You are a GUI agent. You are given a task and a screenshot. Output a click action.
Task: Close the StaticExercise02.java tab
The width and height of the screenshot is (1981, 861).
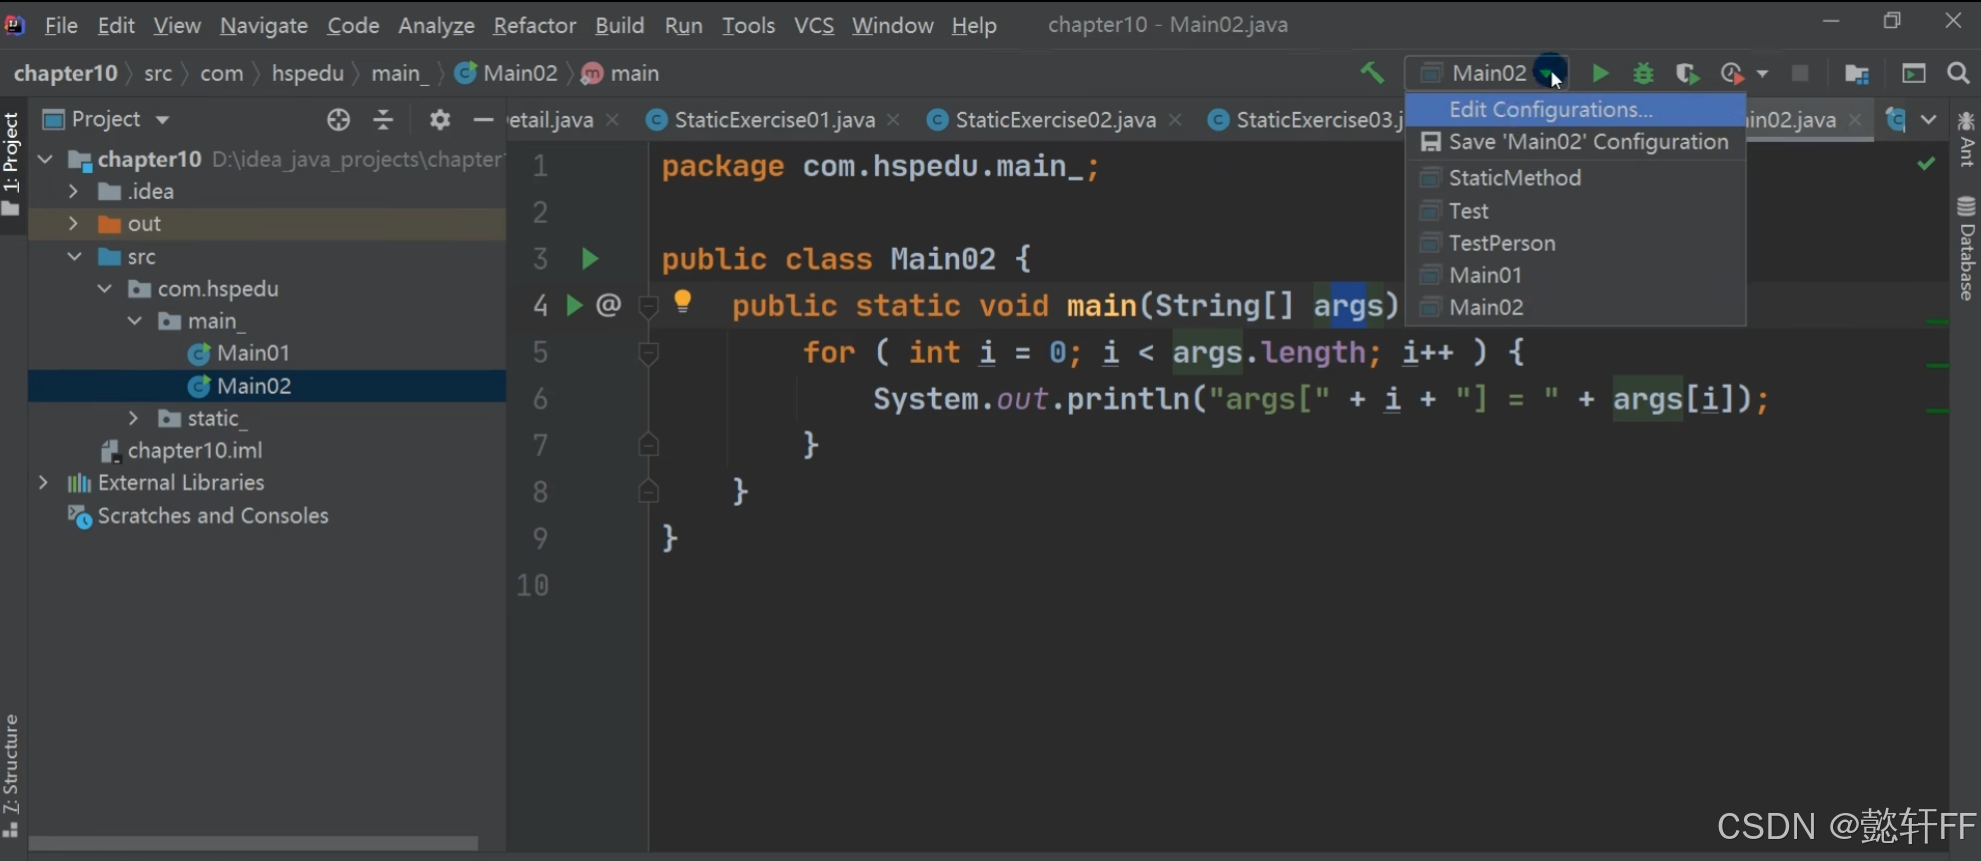(1175, 120)
